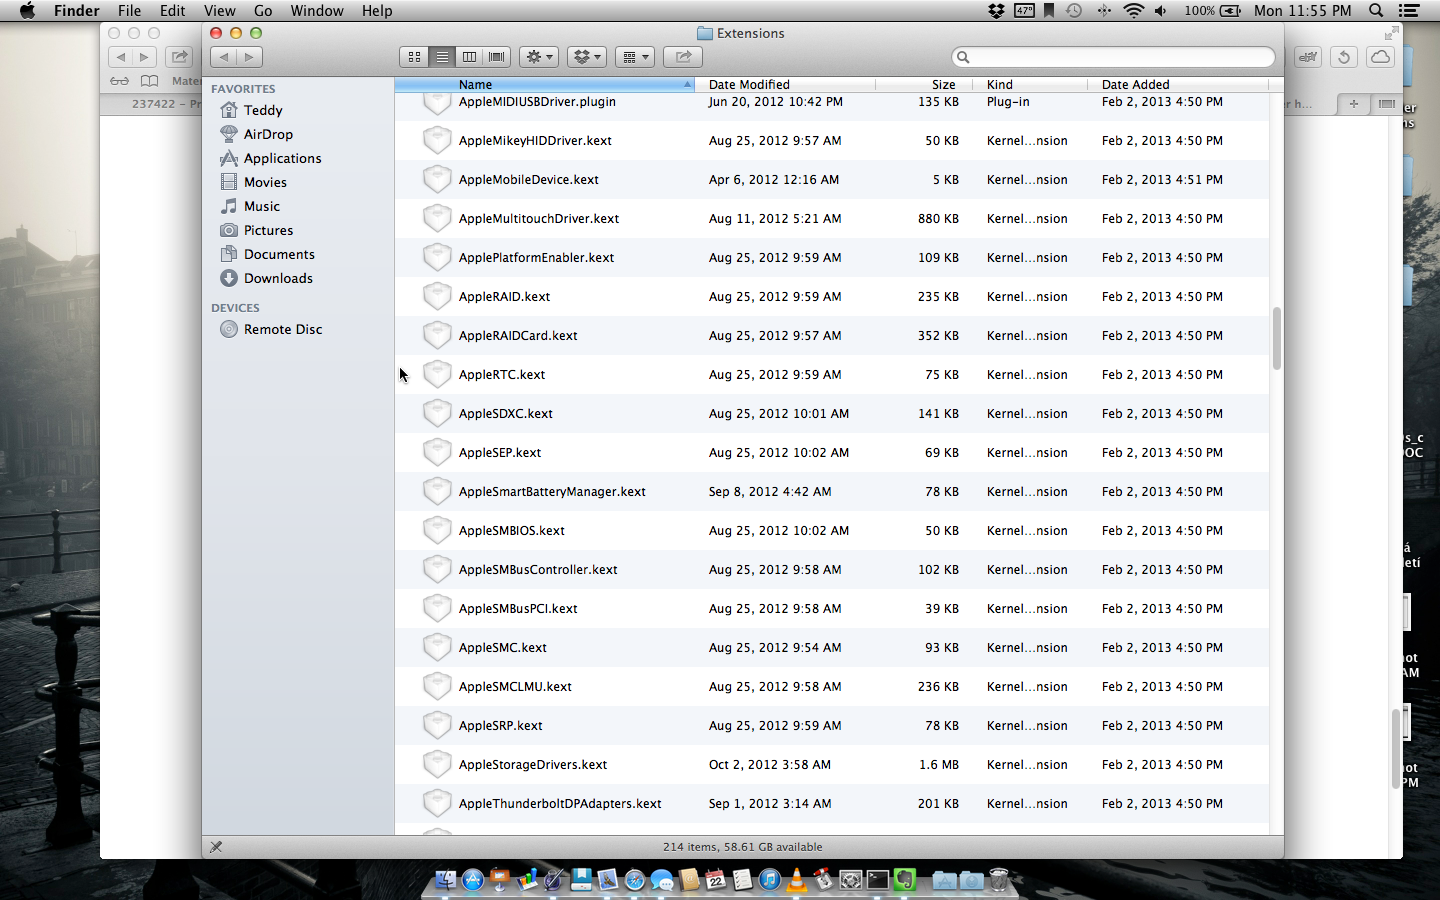Open the Window menu
Image resolution: width=1440 pixels, height=900 pixels.
[x=317, y=11]
